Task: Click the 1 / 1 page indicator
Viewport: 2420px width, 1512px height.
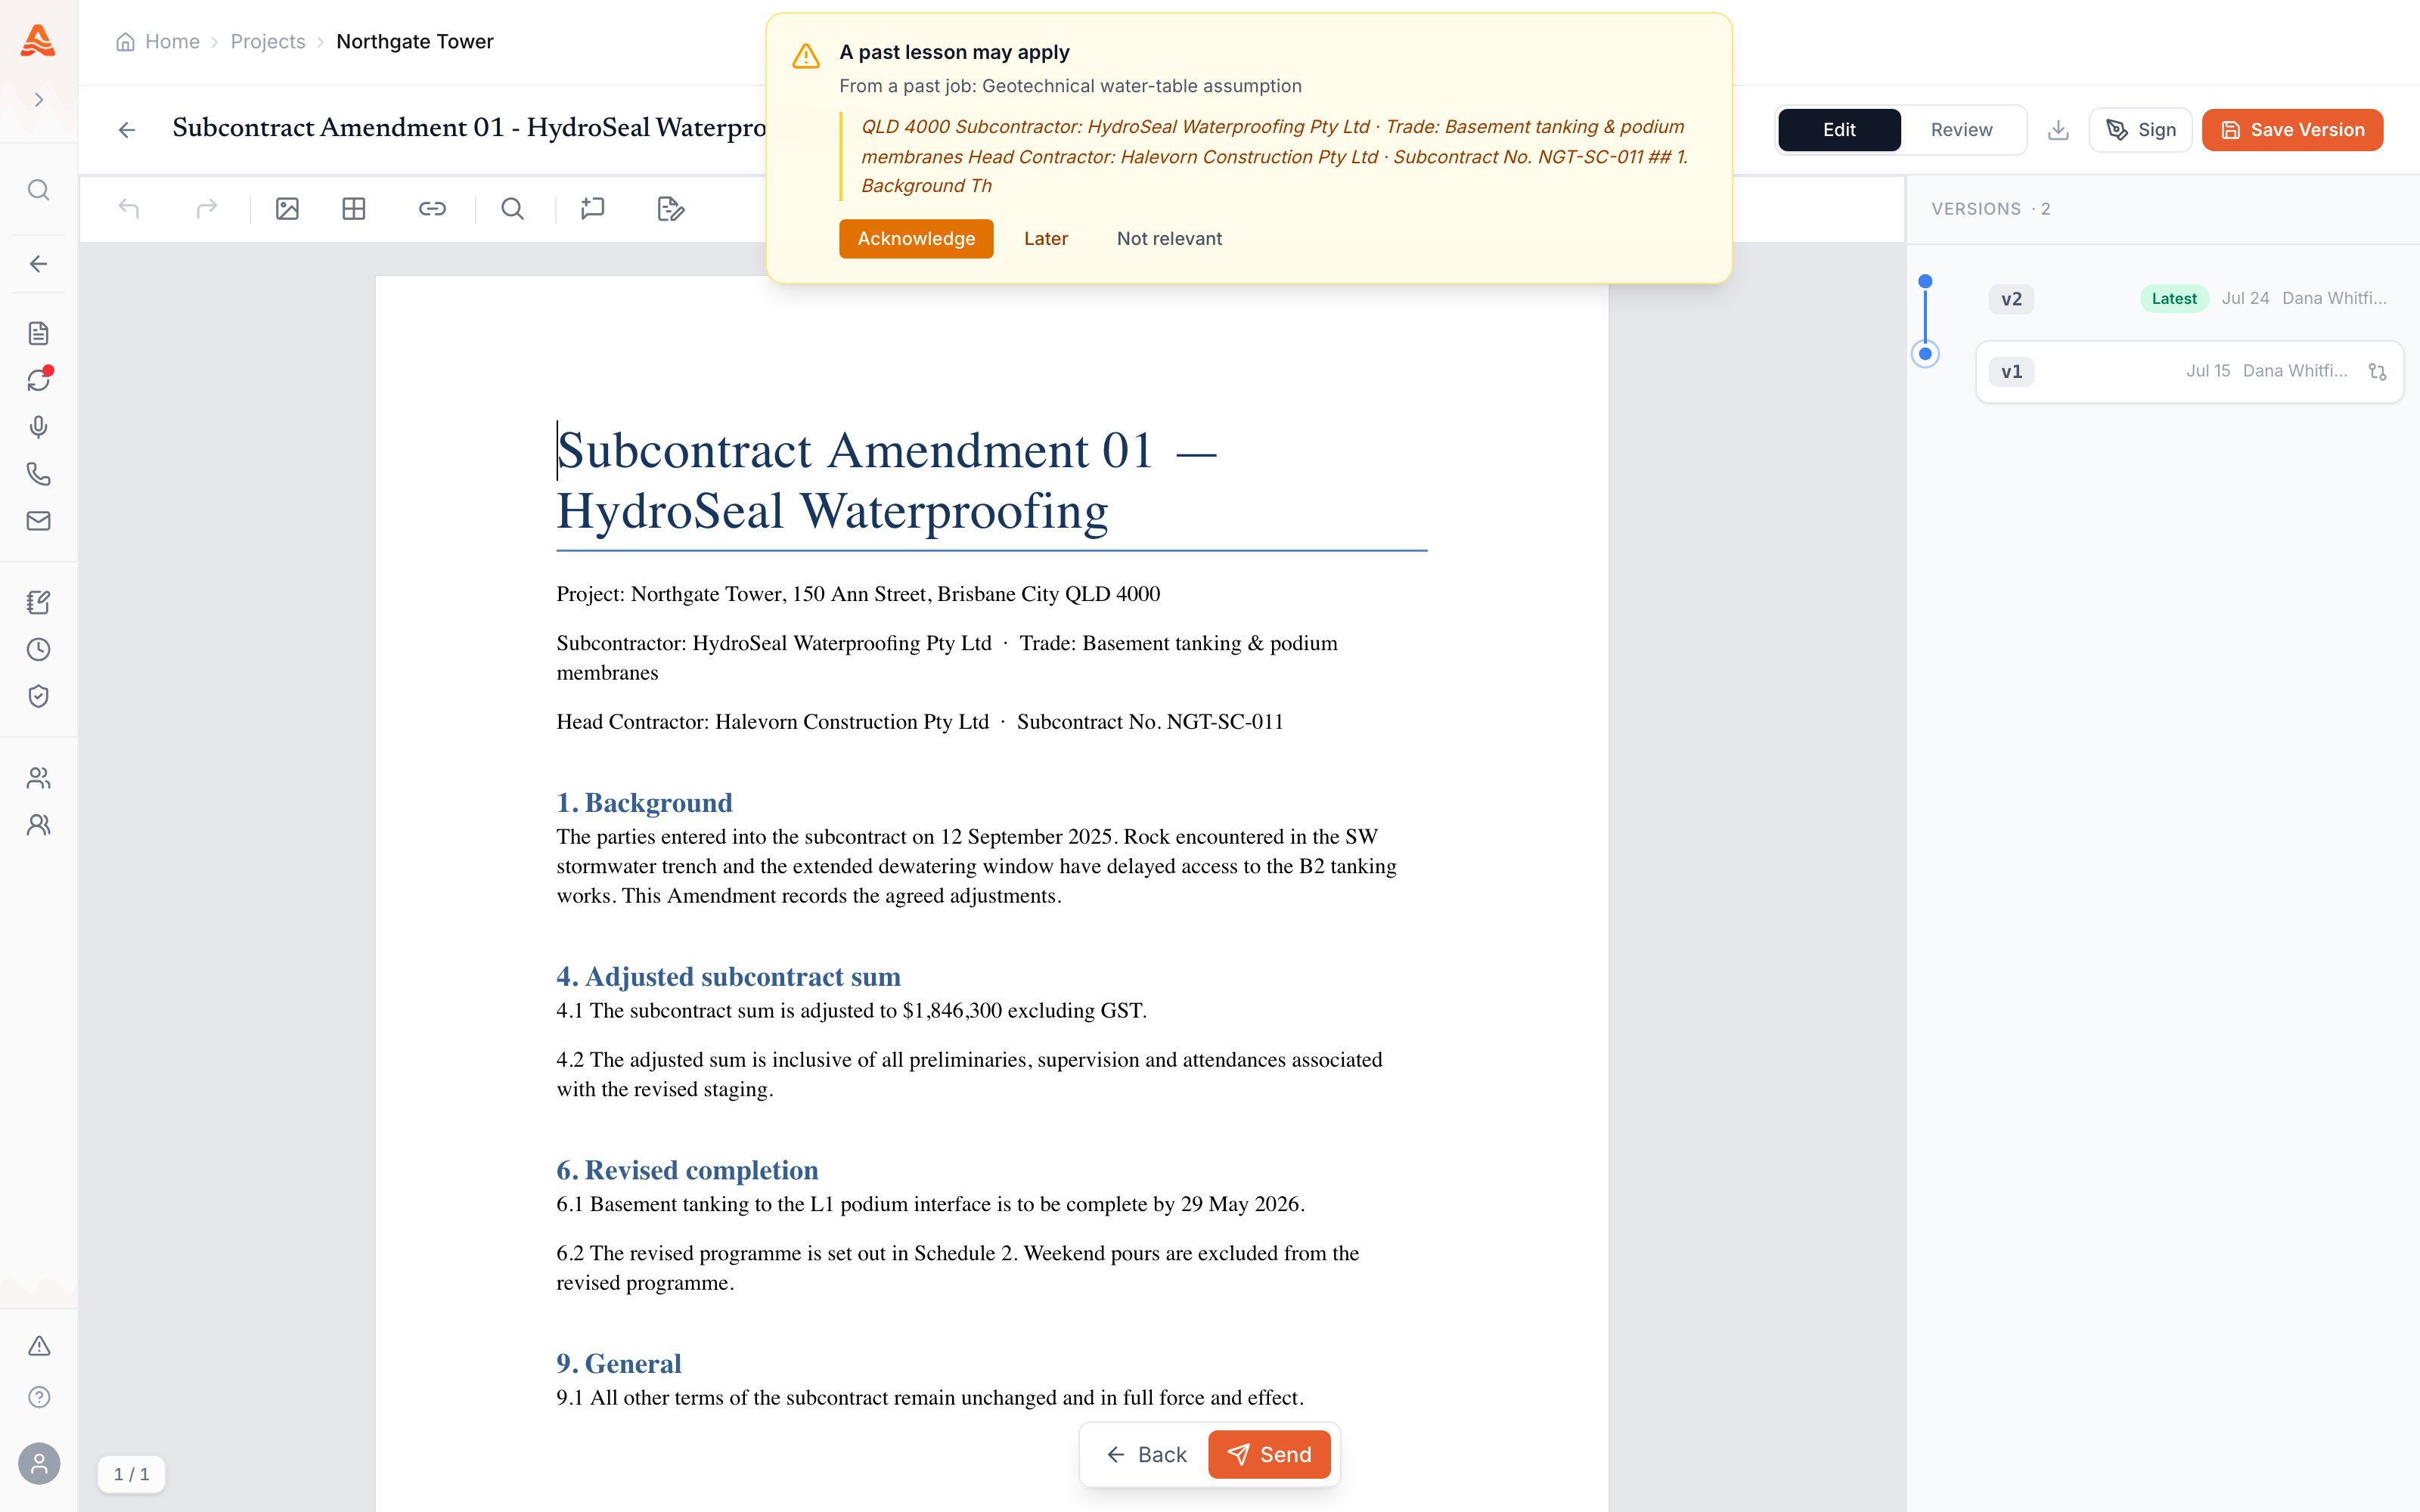Action: tap(131, 1475)
